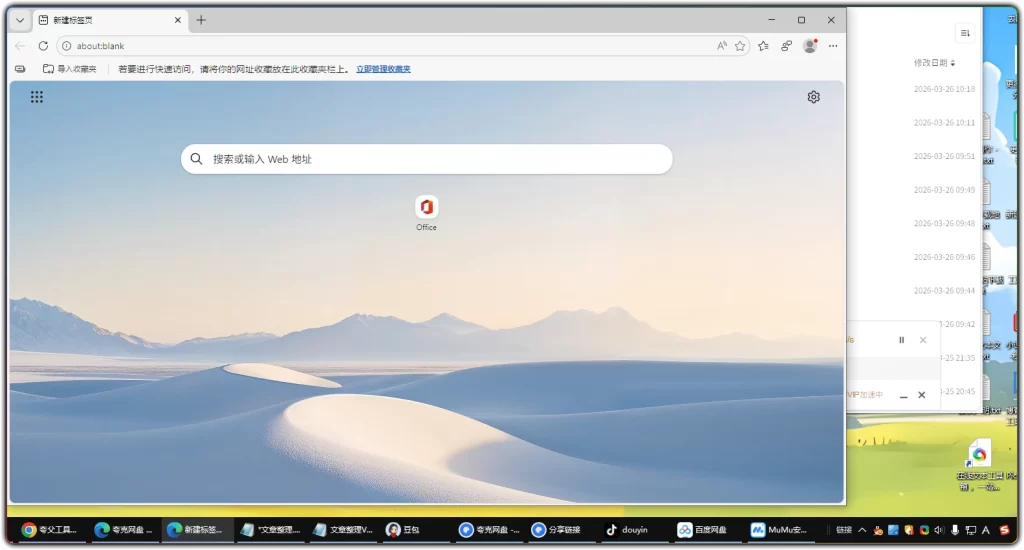
Task: Open 导入收藏夹 on the favorites bar
Action: tap(69, 69)
